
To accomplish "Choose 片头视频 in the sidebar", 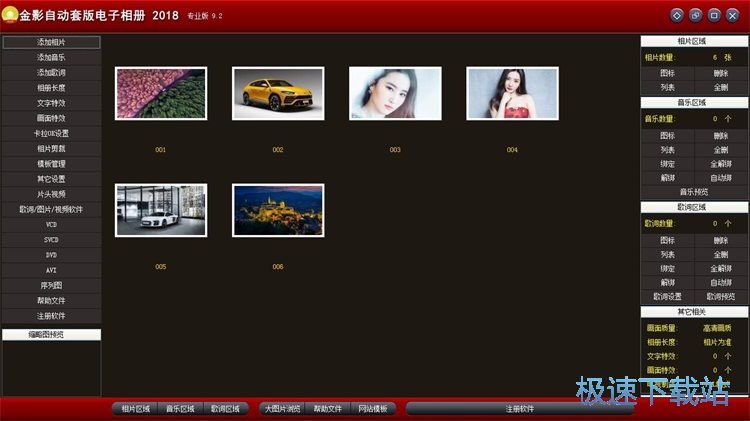I will tap(51, 194).
